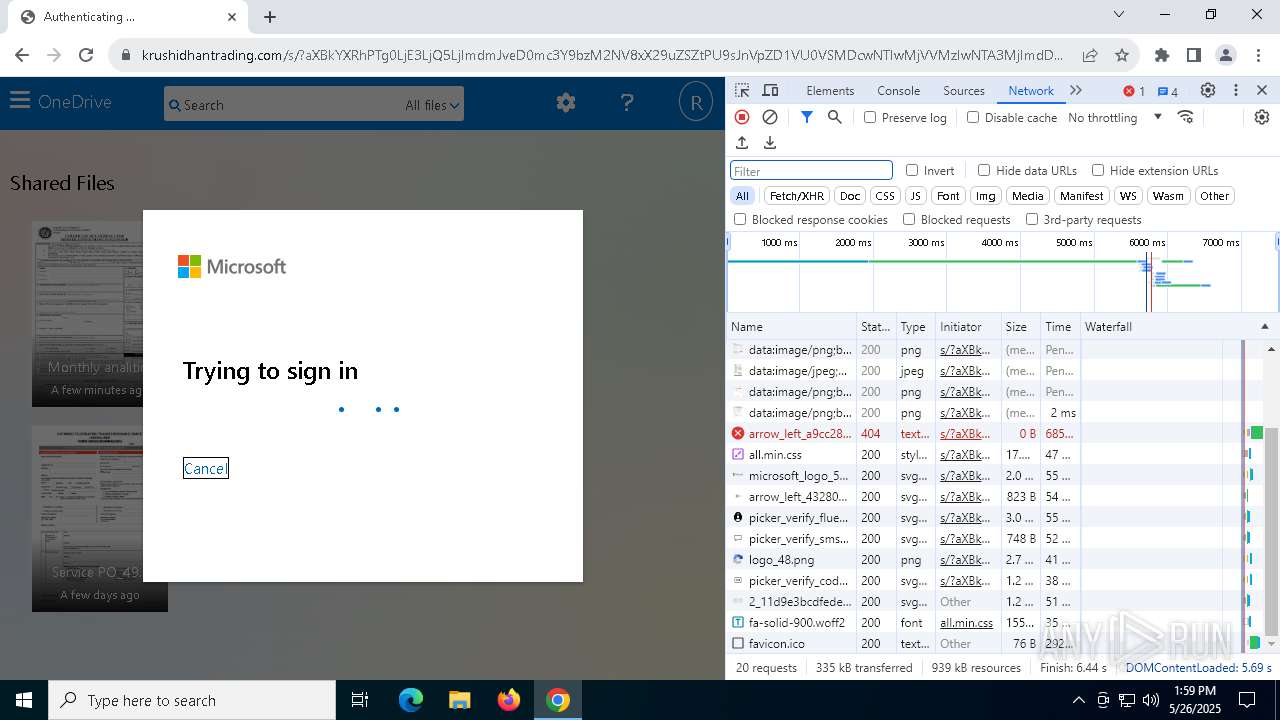The width and height of the screenshot is (1280, 720).
Task: Open the OneDrive hamburger menu
Action: 20,100
